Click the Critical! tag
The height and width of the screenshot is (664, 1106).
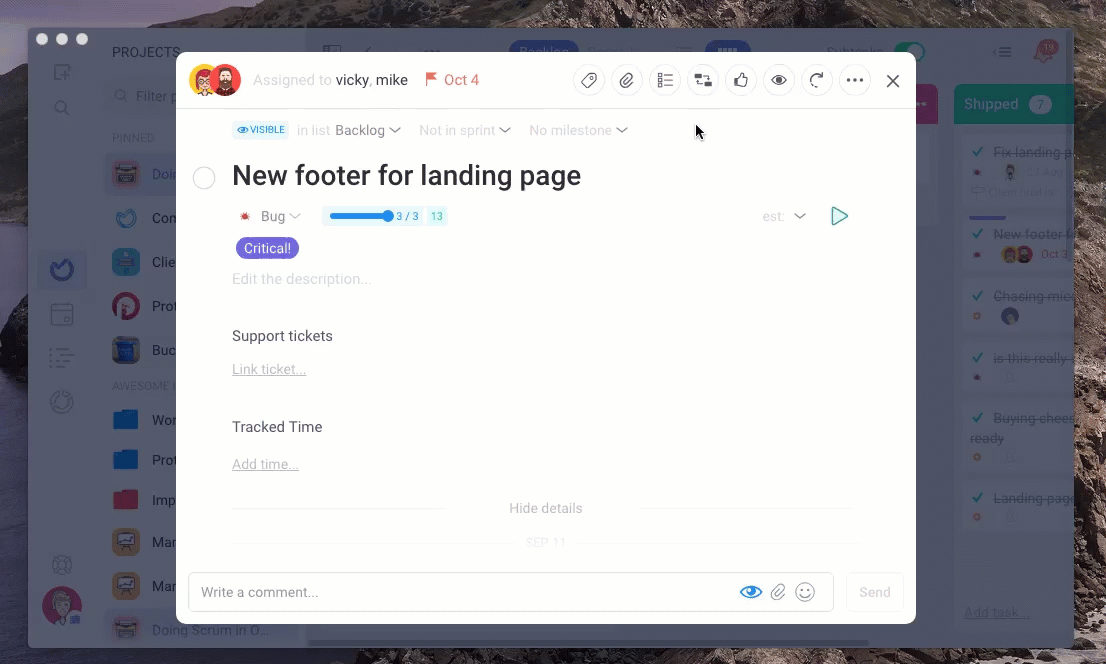[x=267, y=248]
